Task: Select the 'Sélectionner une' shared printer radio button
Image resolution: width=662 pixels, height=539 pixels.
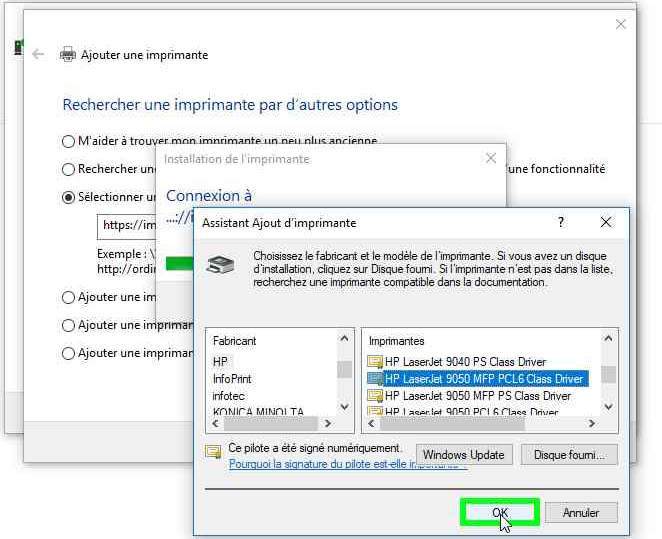Action: (x=68, y=198)
